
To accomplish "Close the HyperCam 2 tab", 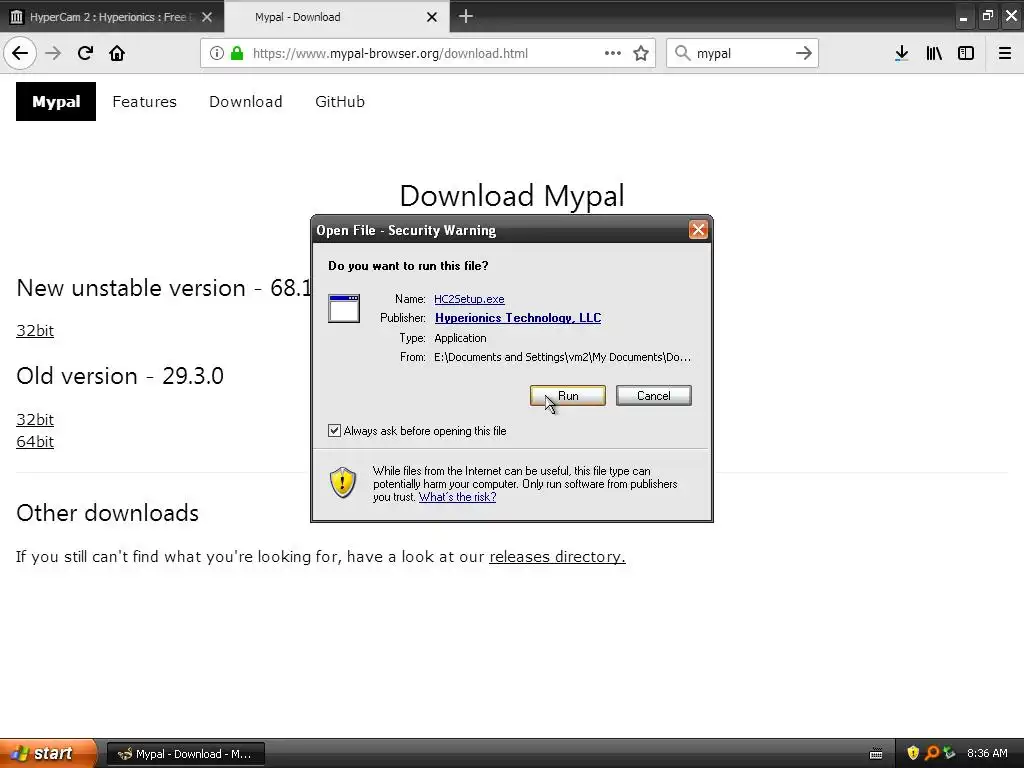I will pos(207,17).
